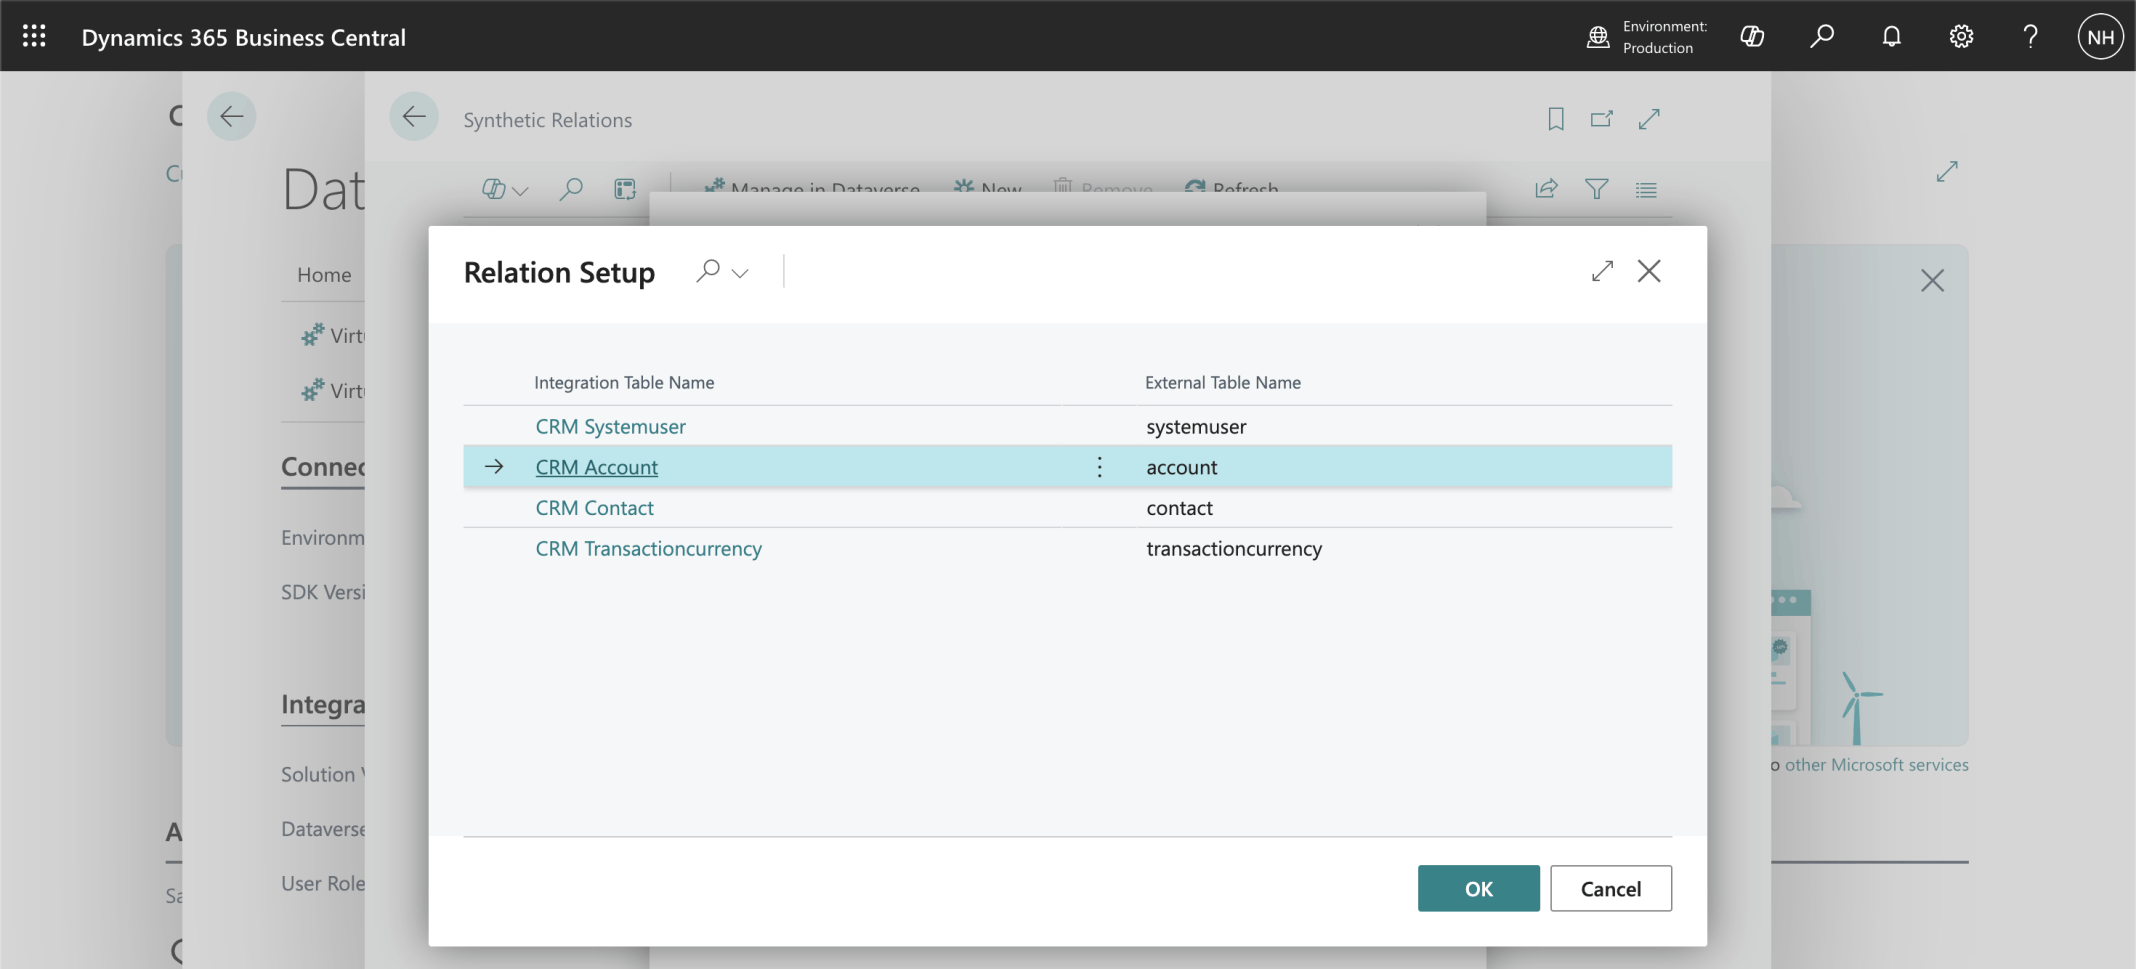This screenshot has height=969, width=2136.
Task: Confirm the selection with OK
Action: coord(1478,888)
